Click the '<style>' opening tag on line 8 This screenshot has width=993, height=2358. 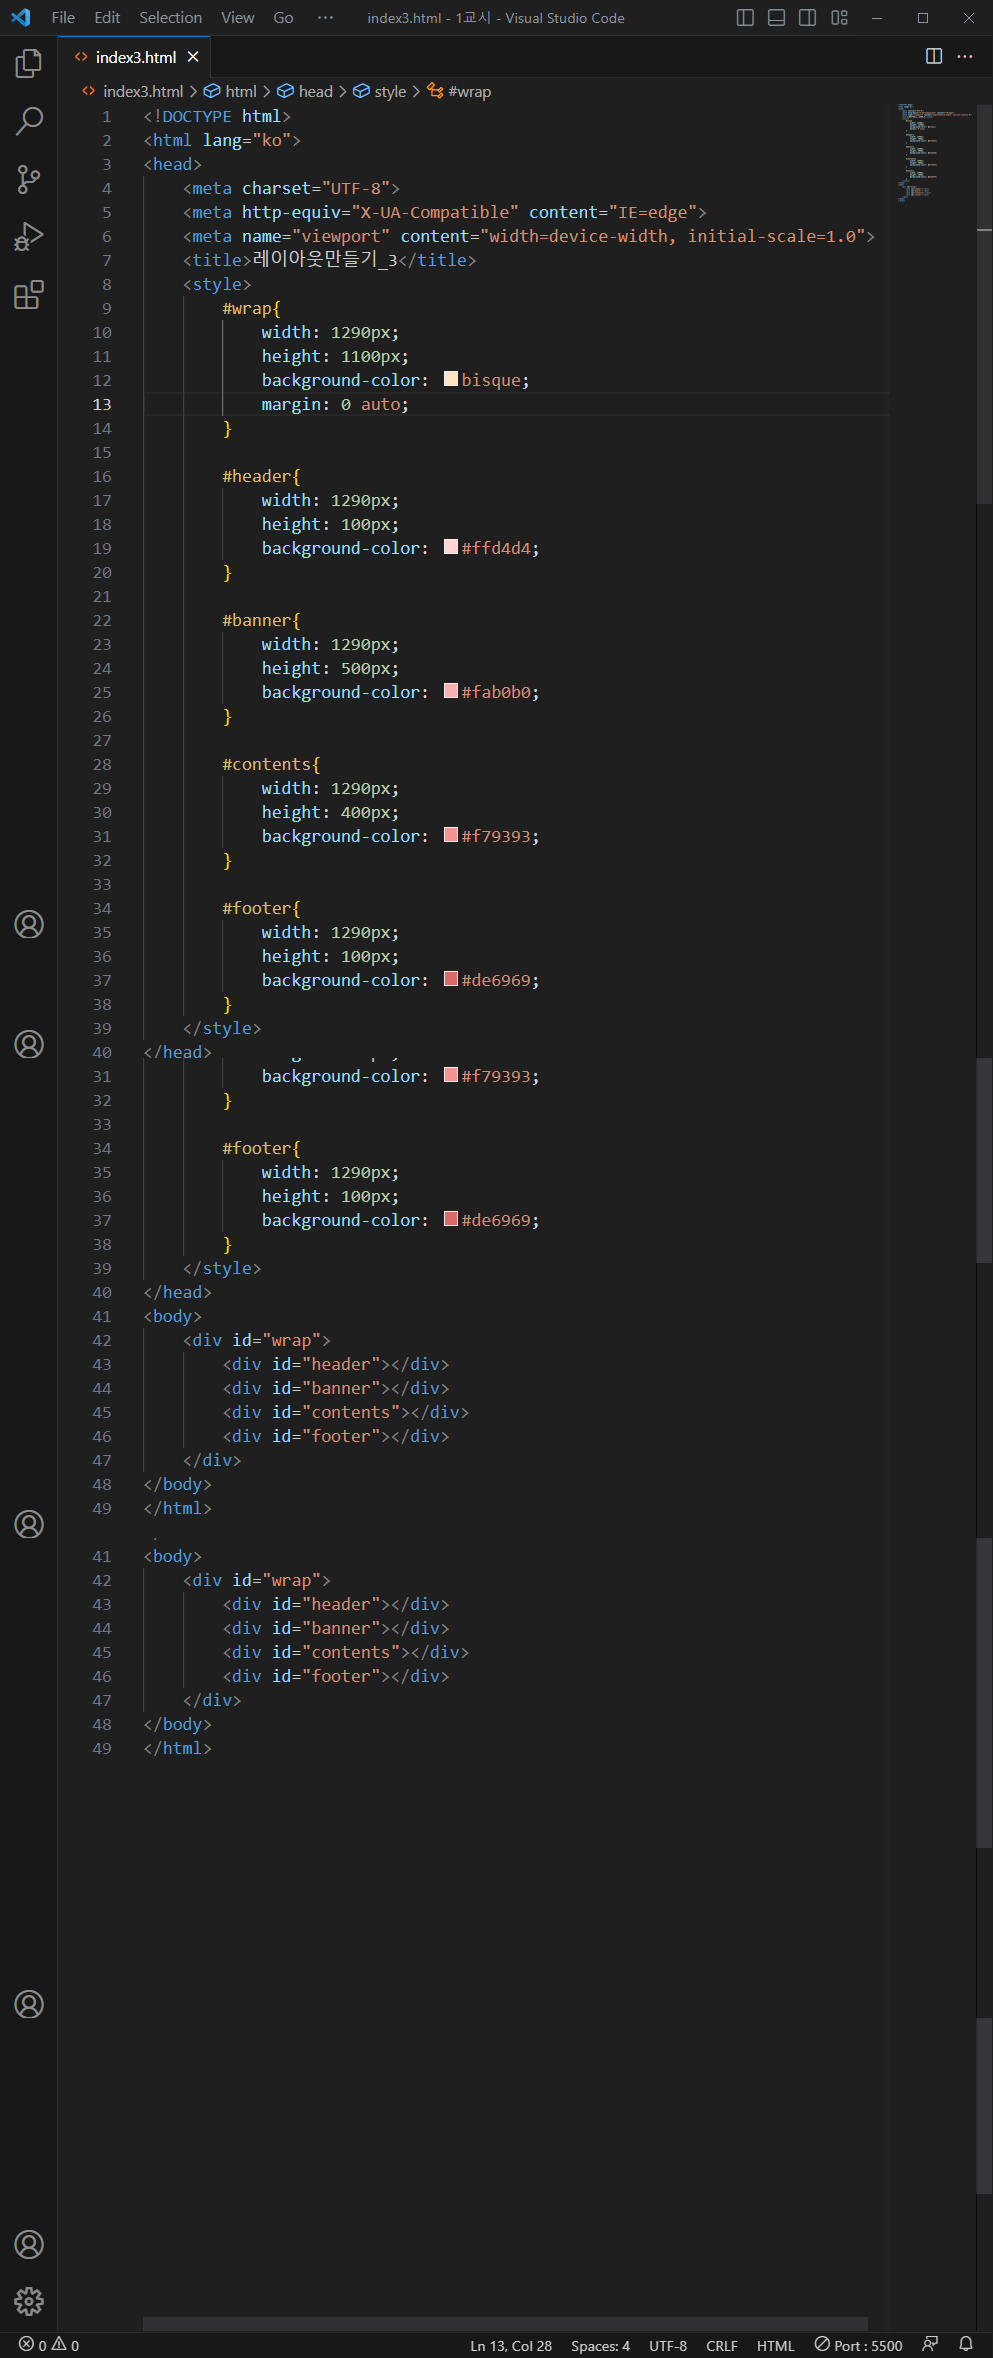pyautogui.click(x=217, y=284)
